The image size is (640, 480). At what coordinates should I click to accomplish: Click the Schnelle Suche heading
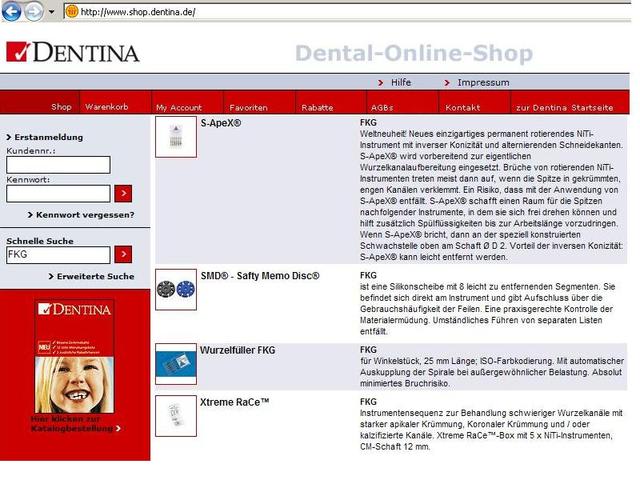pos(40,241)
